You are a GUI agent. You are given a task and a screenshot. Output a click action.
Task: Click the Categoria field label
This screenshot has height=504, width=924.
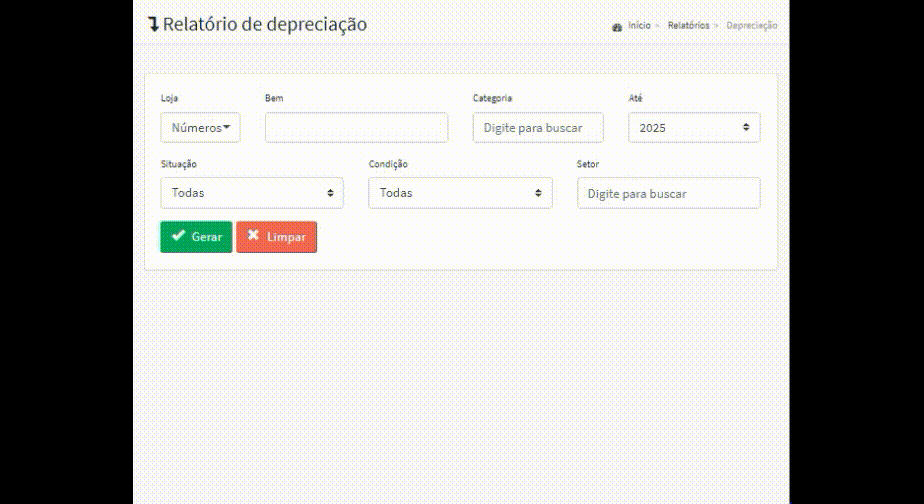tap(492, 98)
